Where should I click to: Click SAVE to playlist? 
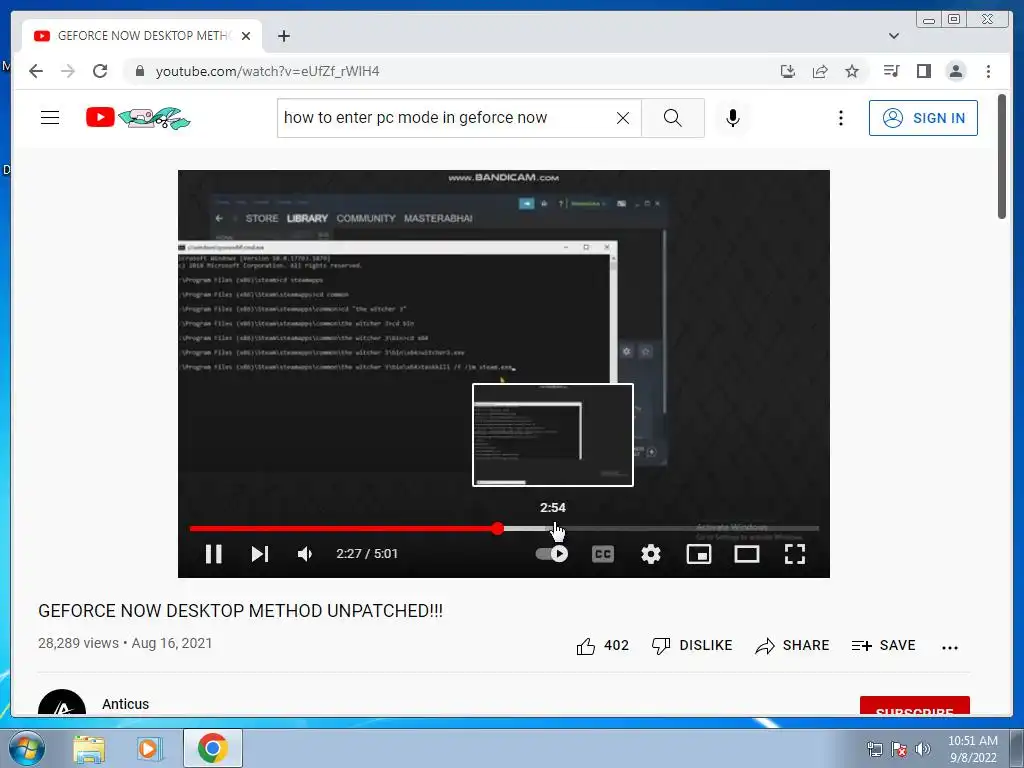click(x=883, y=646)
